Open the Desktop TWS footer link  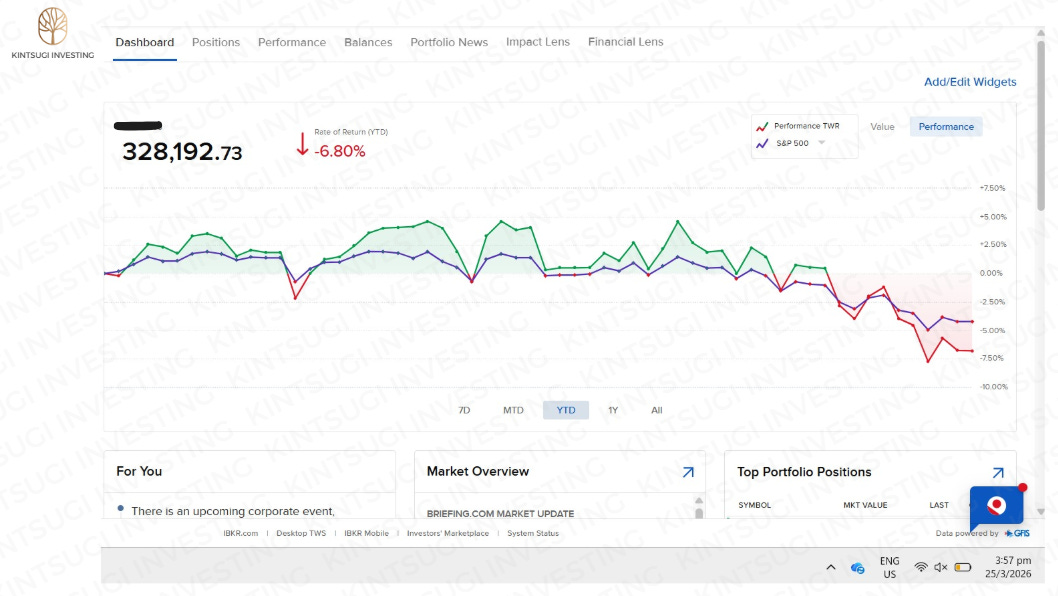301,533
